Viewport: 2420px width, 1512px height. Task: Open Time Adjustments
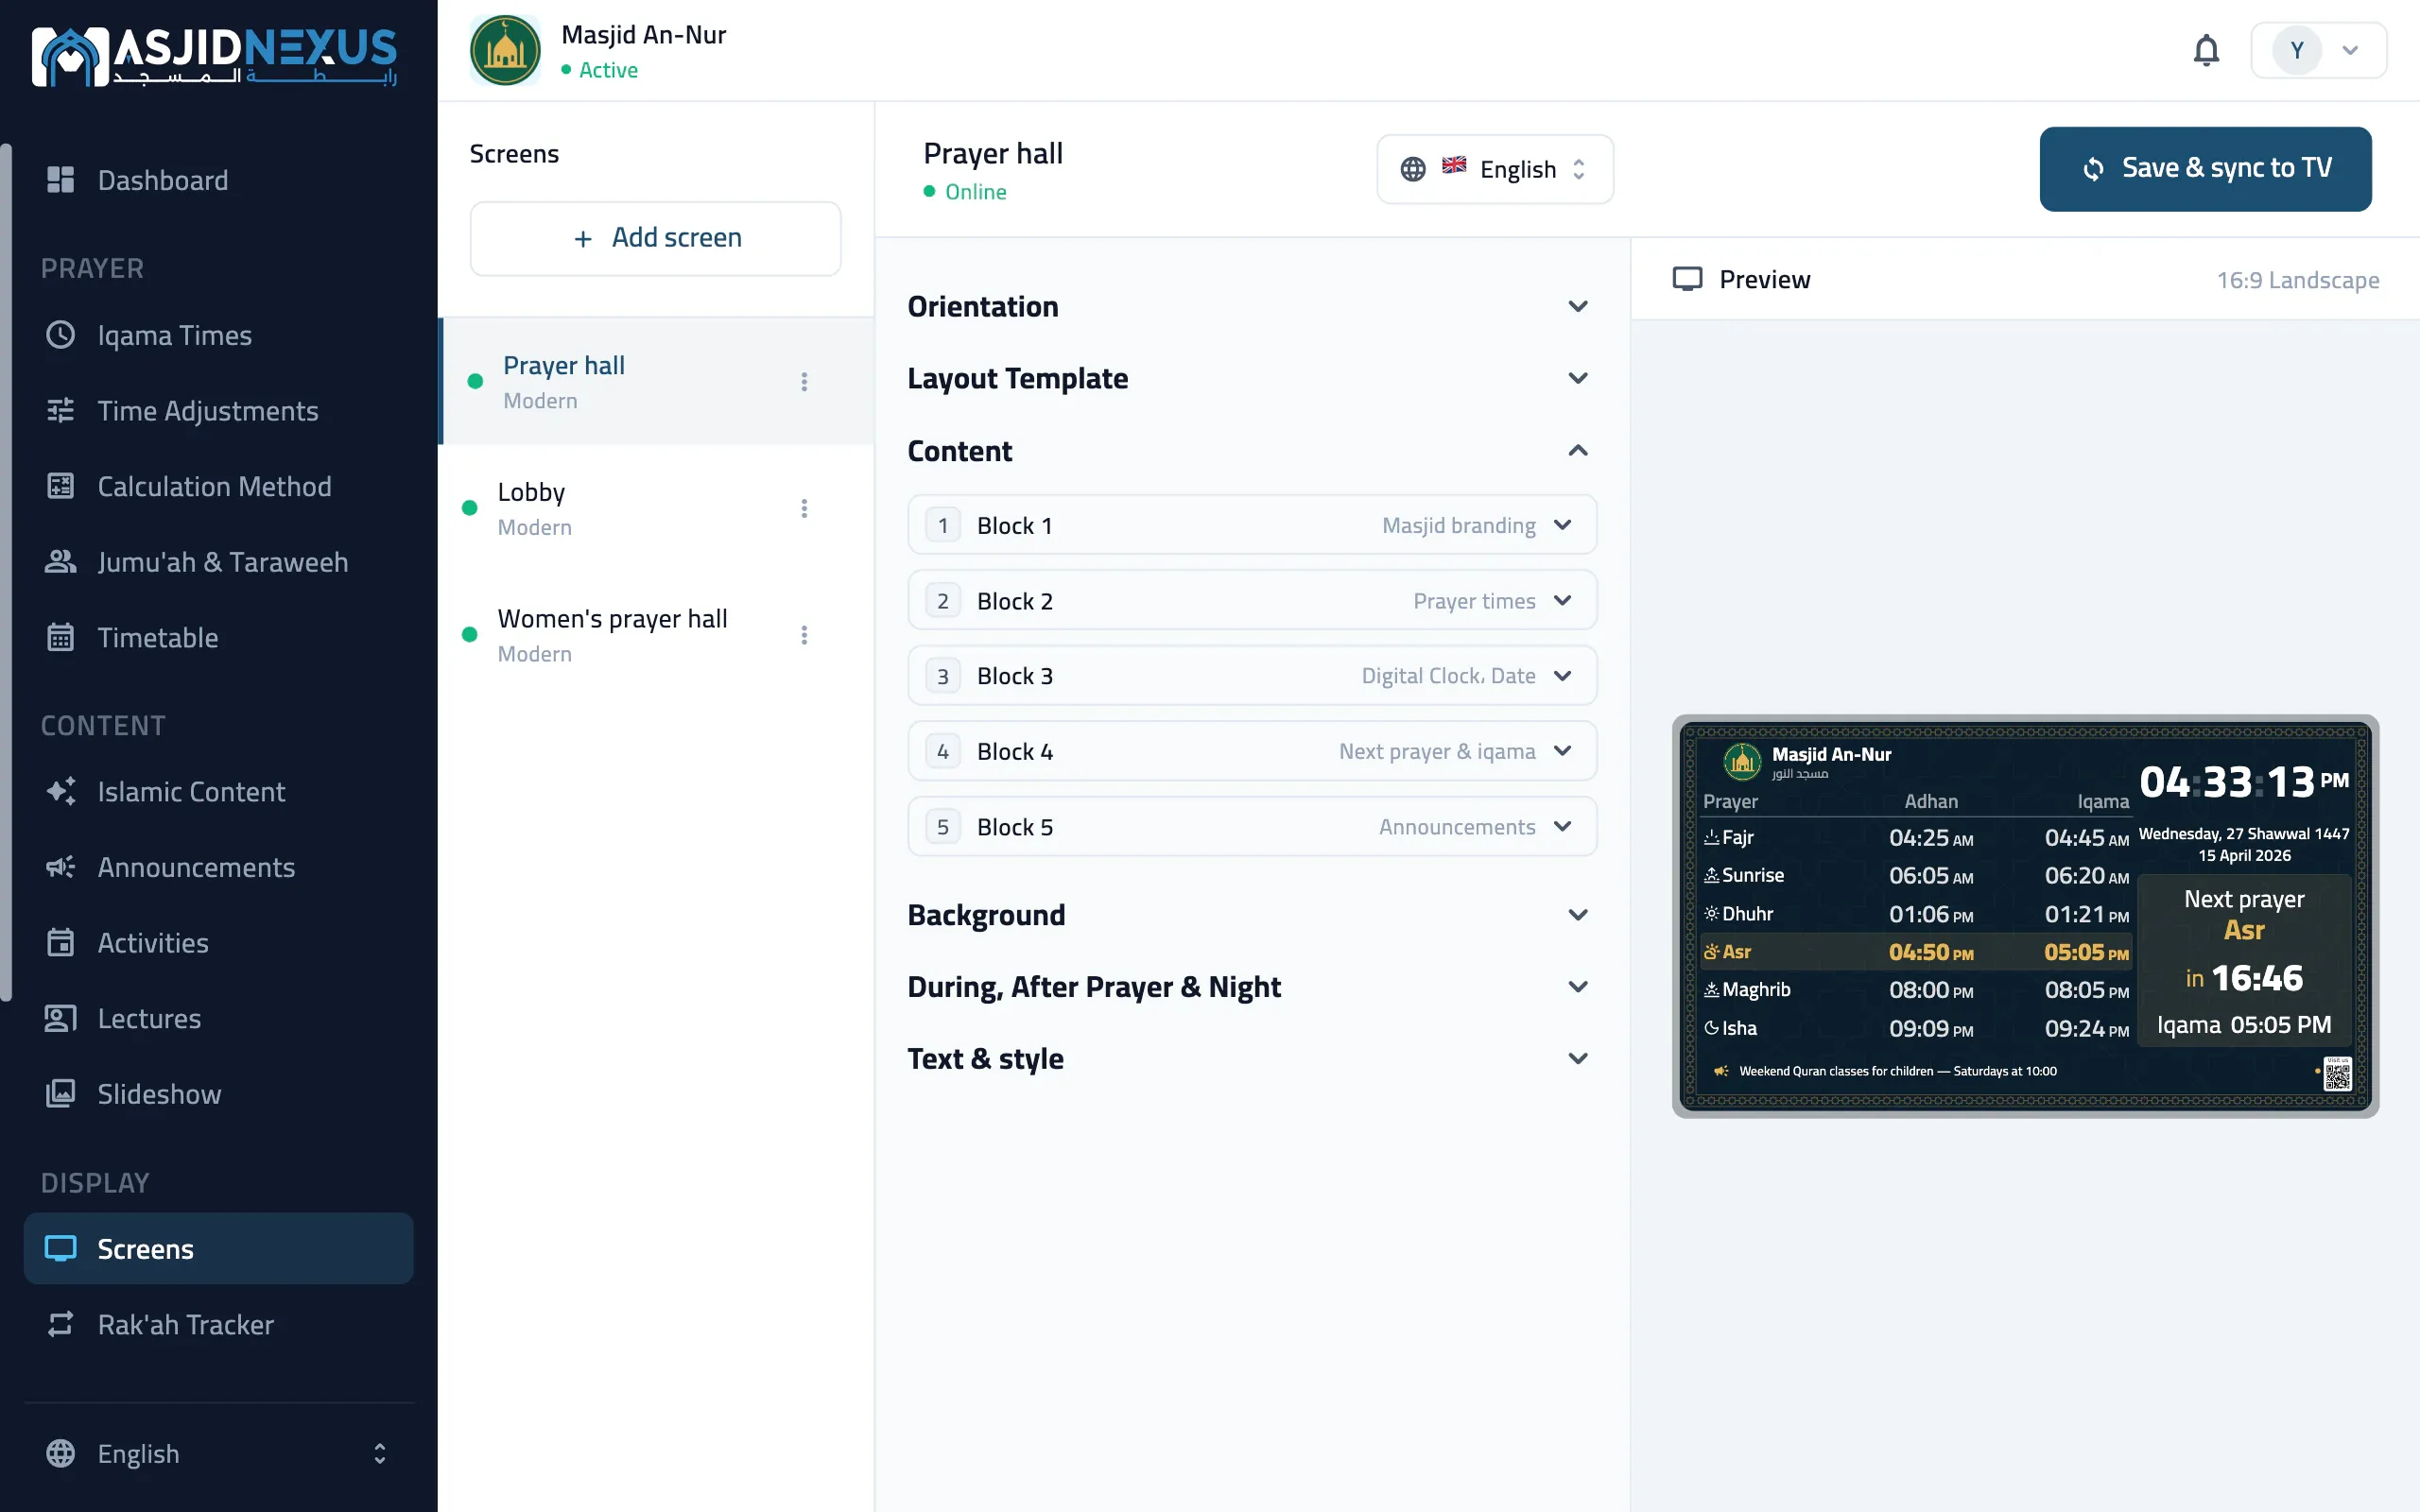218,411
